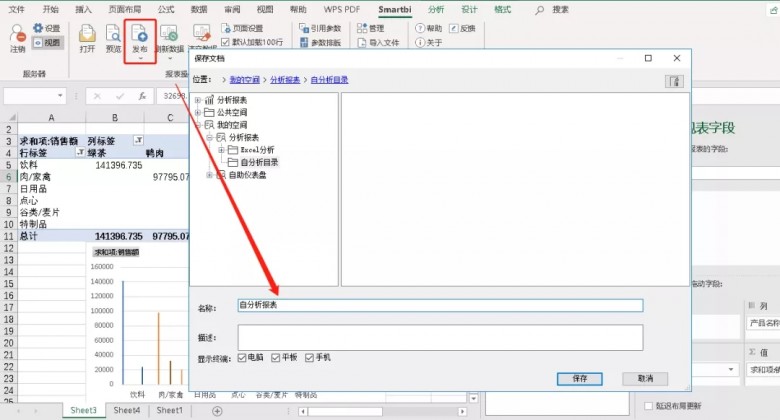Select column B header
The image size is (780, 420).
coord(115,117)
